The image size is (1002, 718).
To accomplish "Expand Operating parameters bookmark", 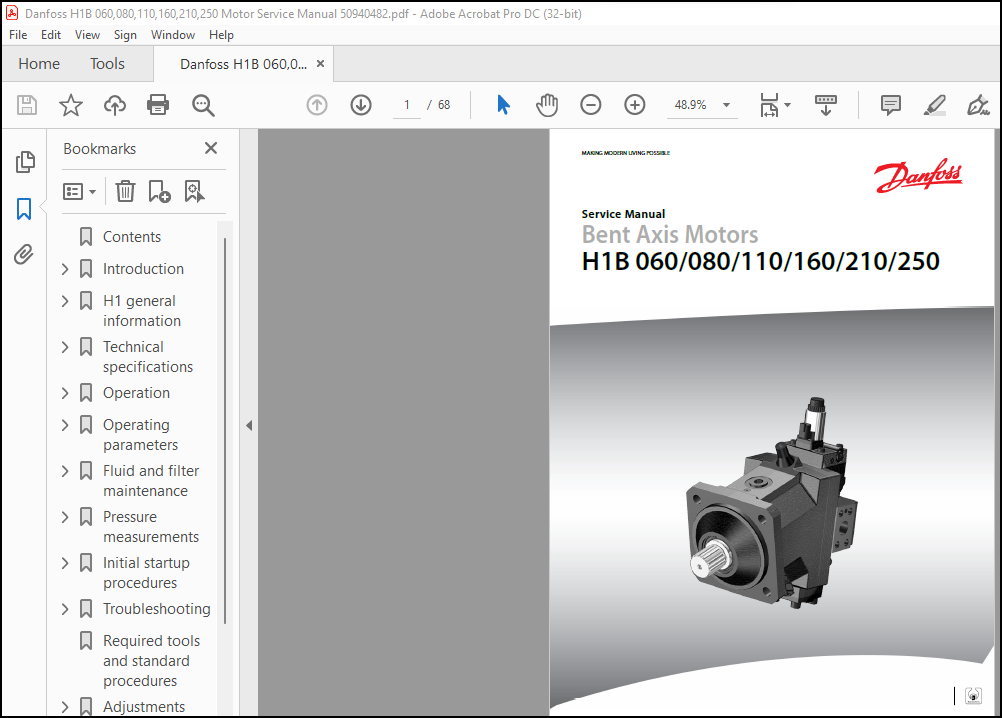I will pyautogui.click(x=65, y=425).
